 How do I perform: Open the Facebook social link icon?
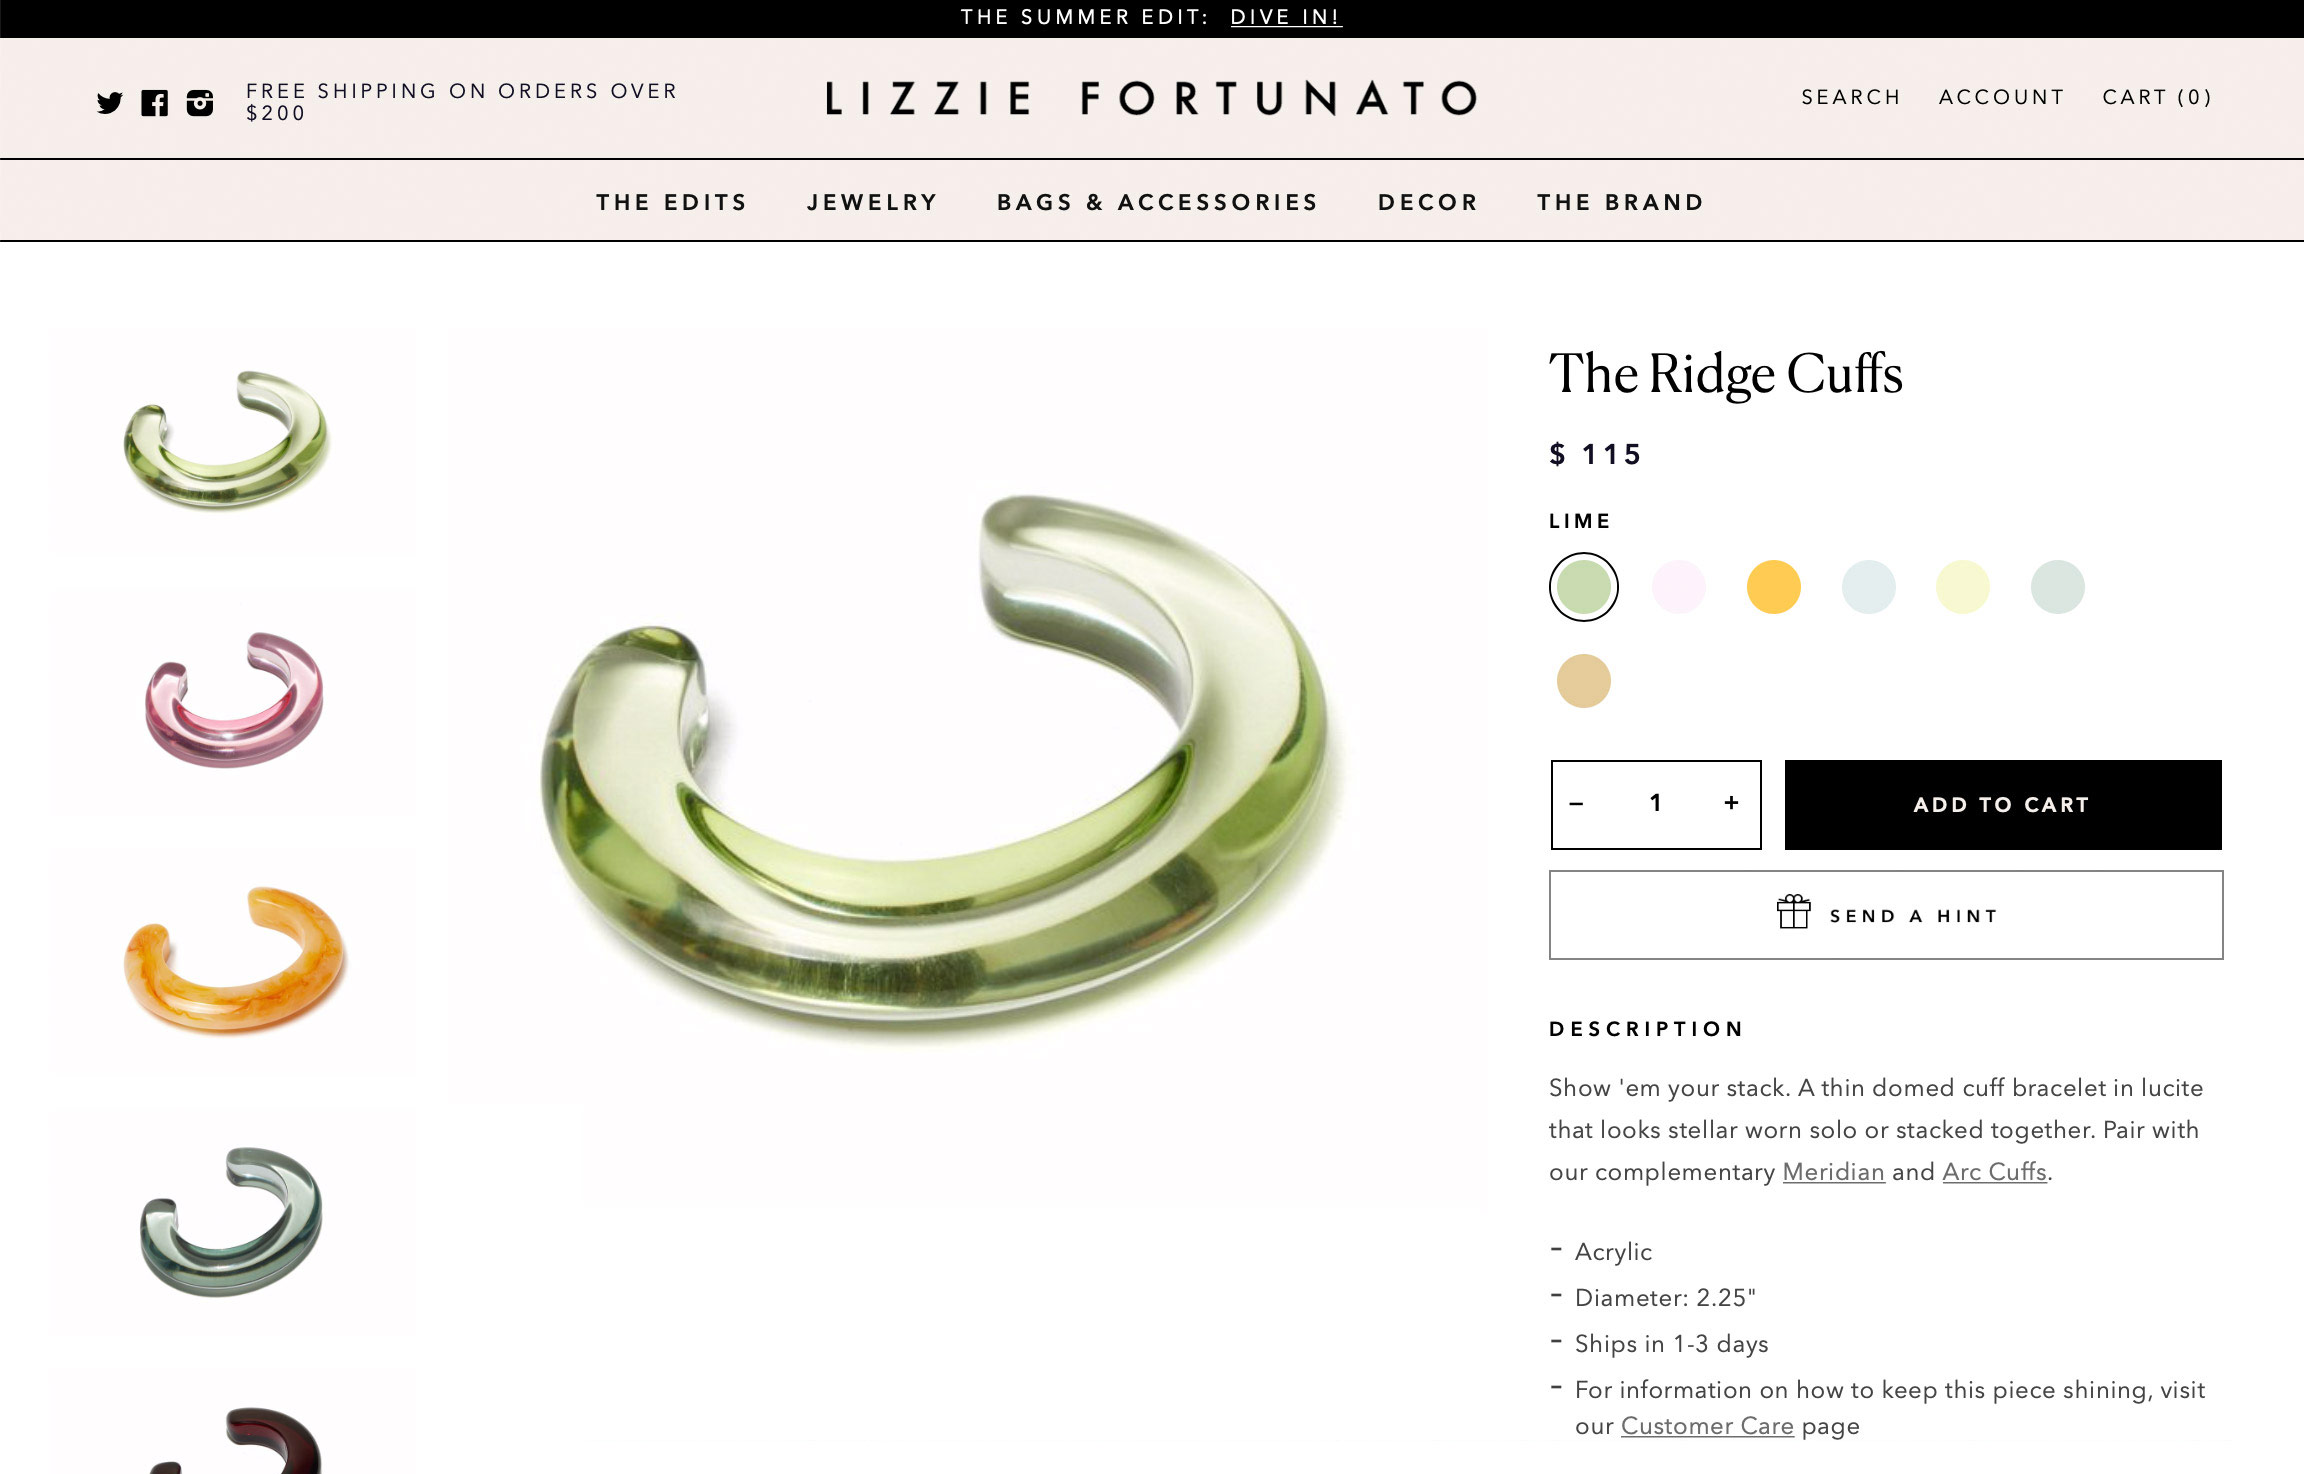[154, 102]
